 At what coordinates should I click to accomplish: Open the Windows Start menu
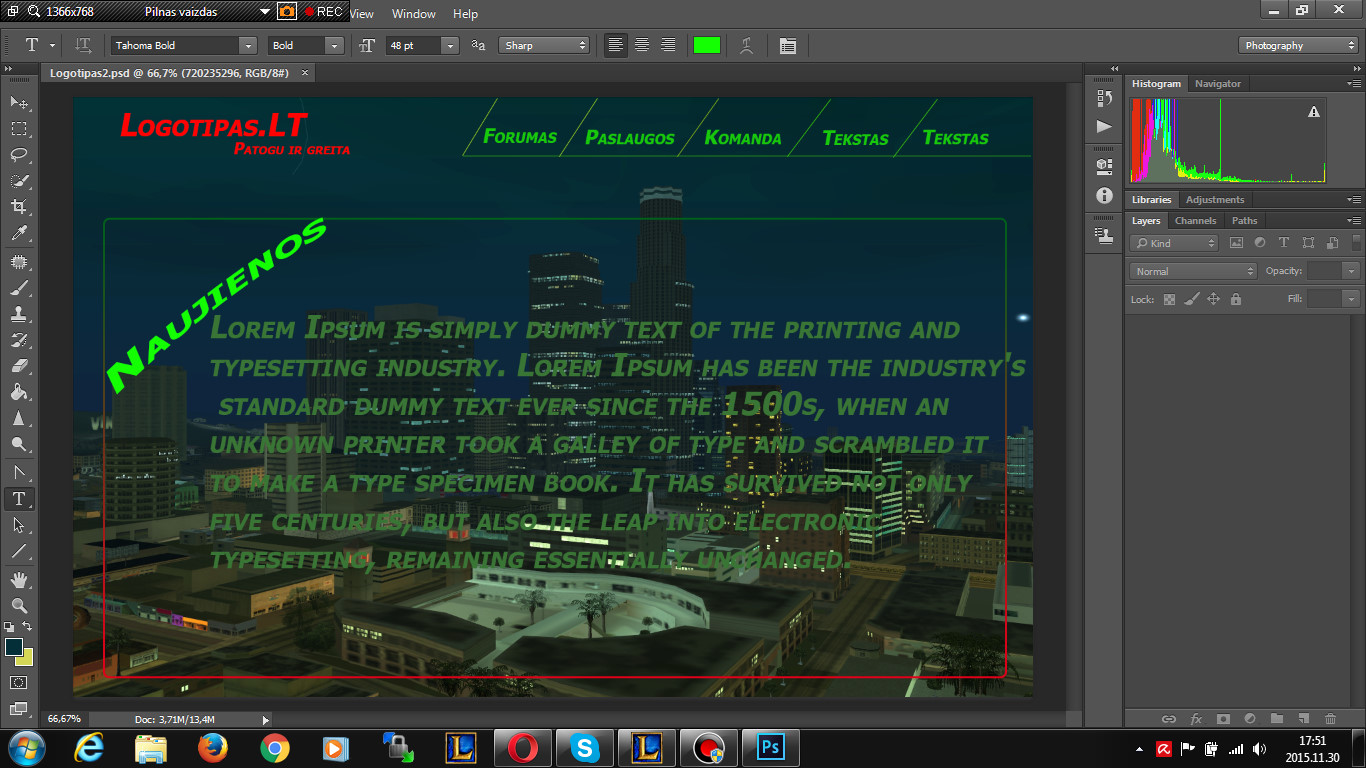pyautogui.click(x=26, y=747)
